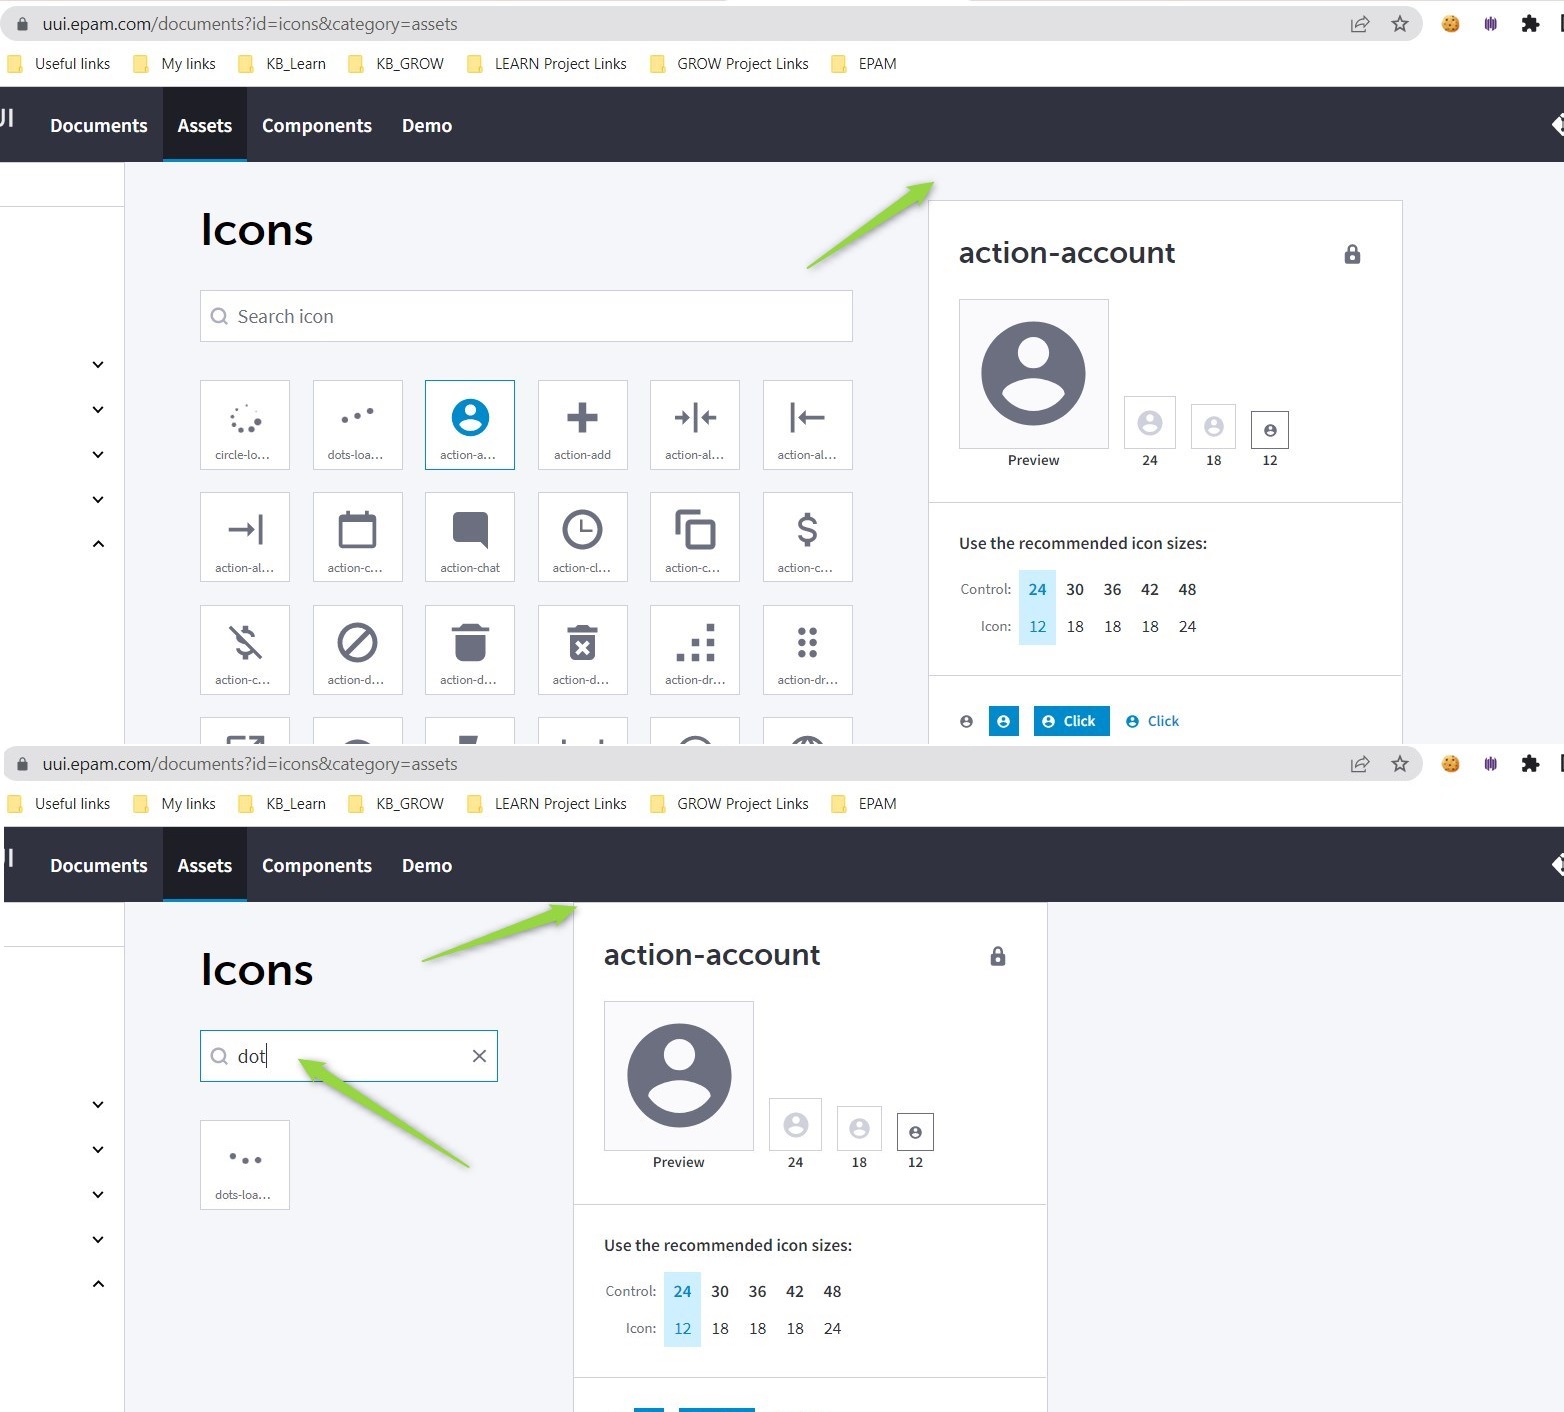Clear the dot search with the X

(479, 1056)
